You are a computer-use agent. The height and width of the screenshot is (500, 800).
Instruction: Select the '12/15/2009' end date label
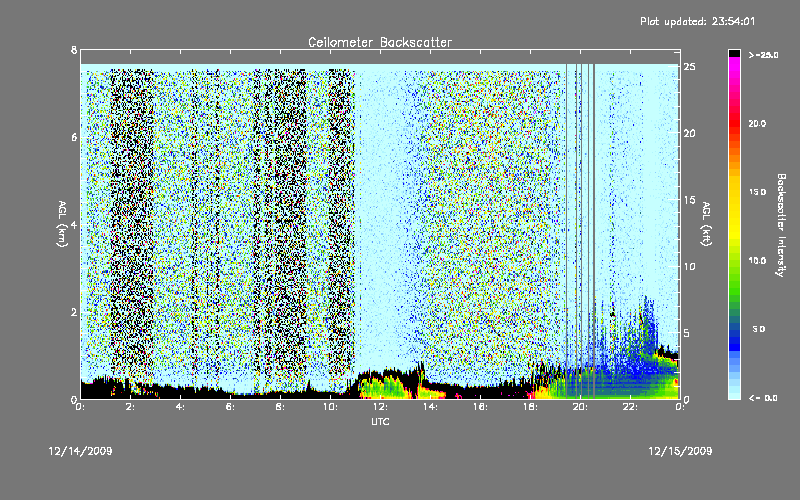coord(680,451)
